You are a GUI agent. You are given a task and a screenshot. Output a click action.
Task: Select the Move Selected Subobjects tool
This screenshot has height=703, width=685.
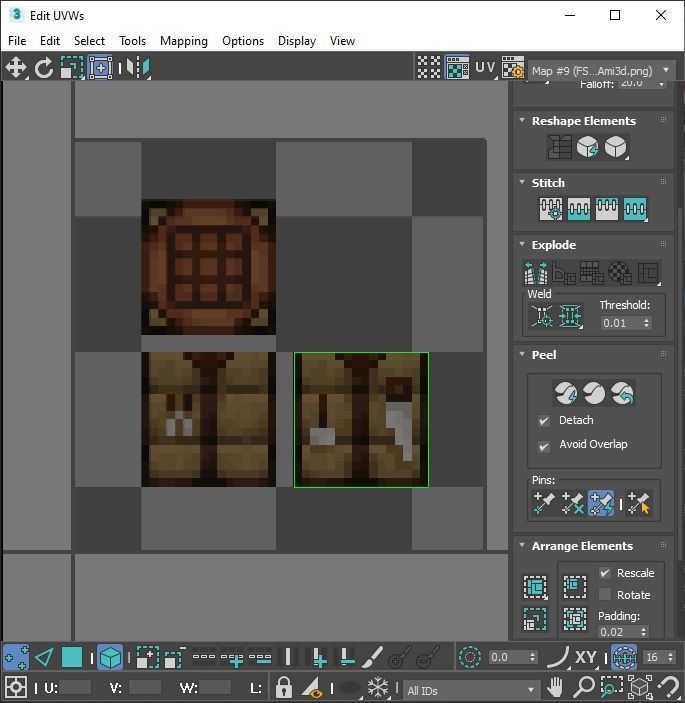16,68
